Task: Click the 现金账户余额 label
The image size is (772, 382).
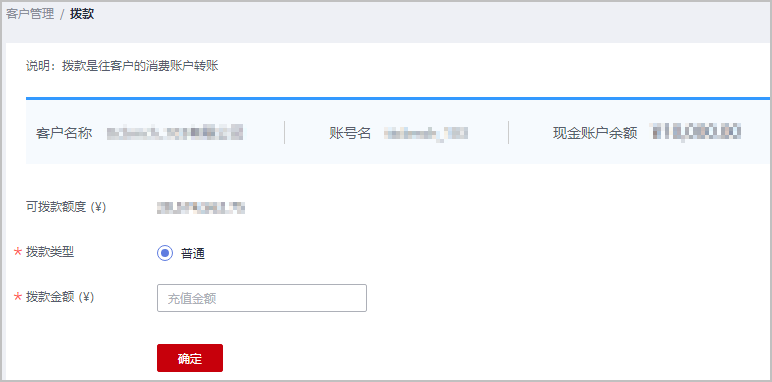Action: 595,133
